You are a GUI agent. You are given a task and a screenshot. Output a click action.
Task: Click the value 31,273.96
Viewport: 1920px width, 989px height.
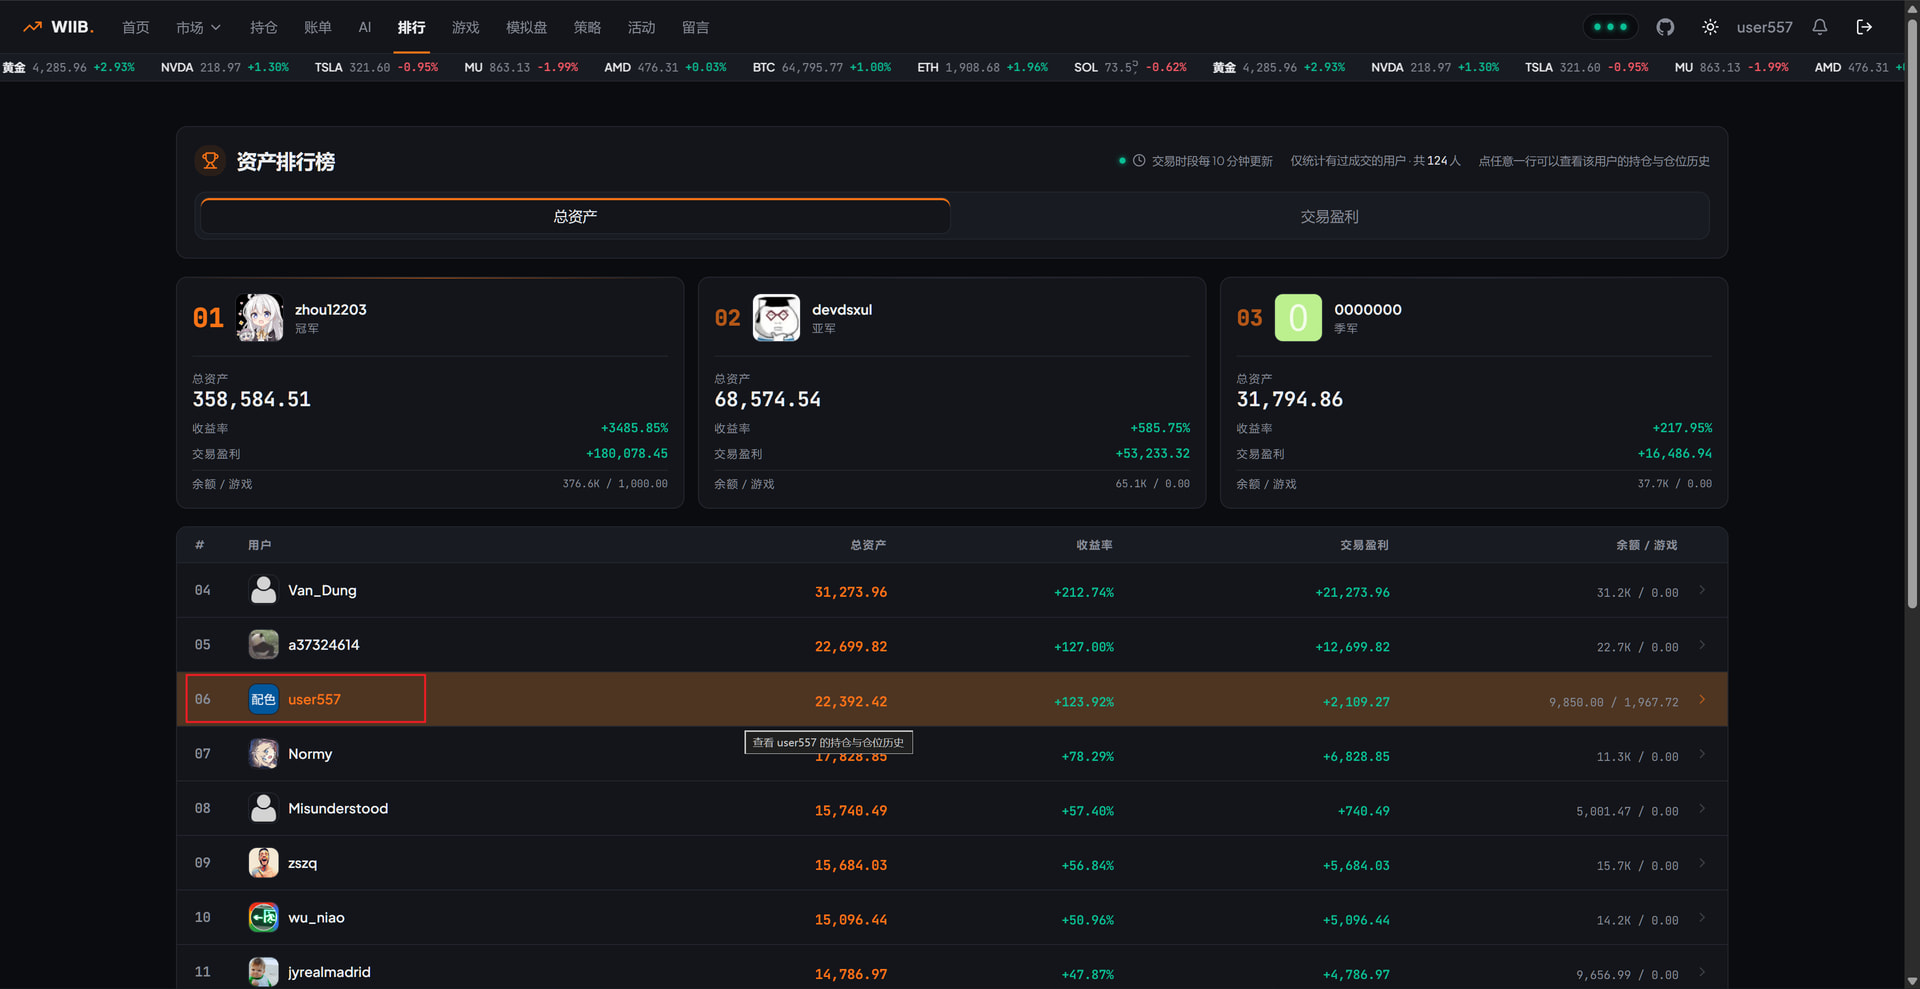[x=851, y=592]
